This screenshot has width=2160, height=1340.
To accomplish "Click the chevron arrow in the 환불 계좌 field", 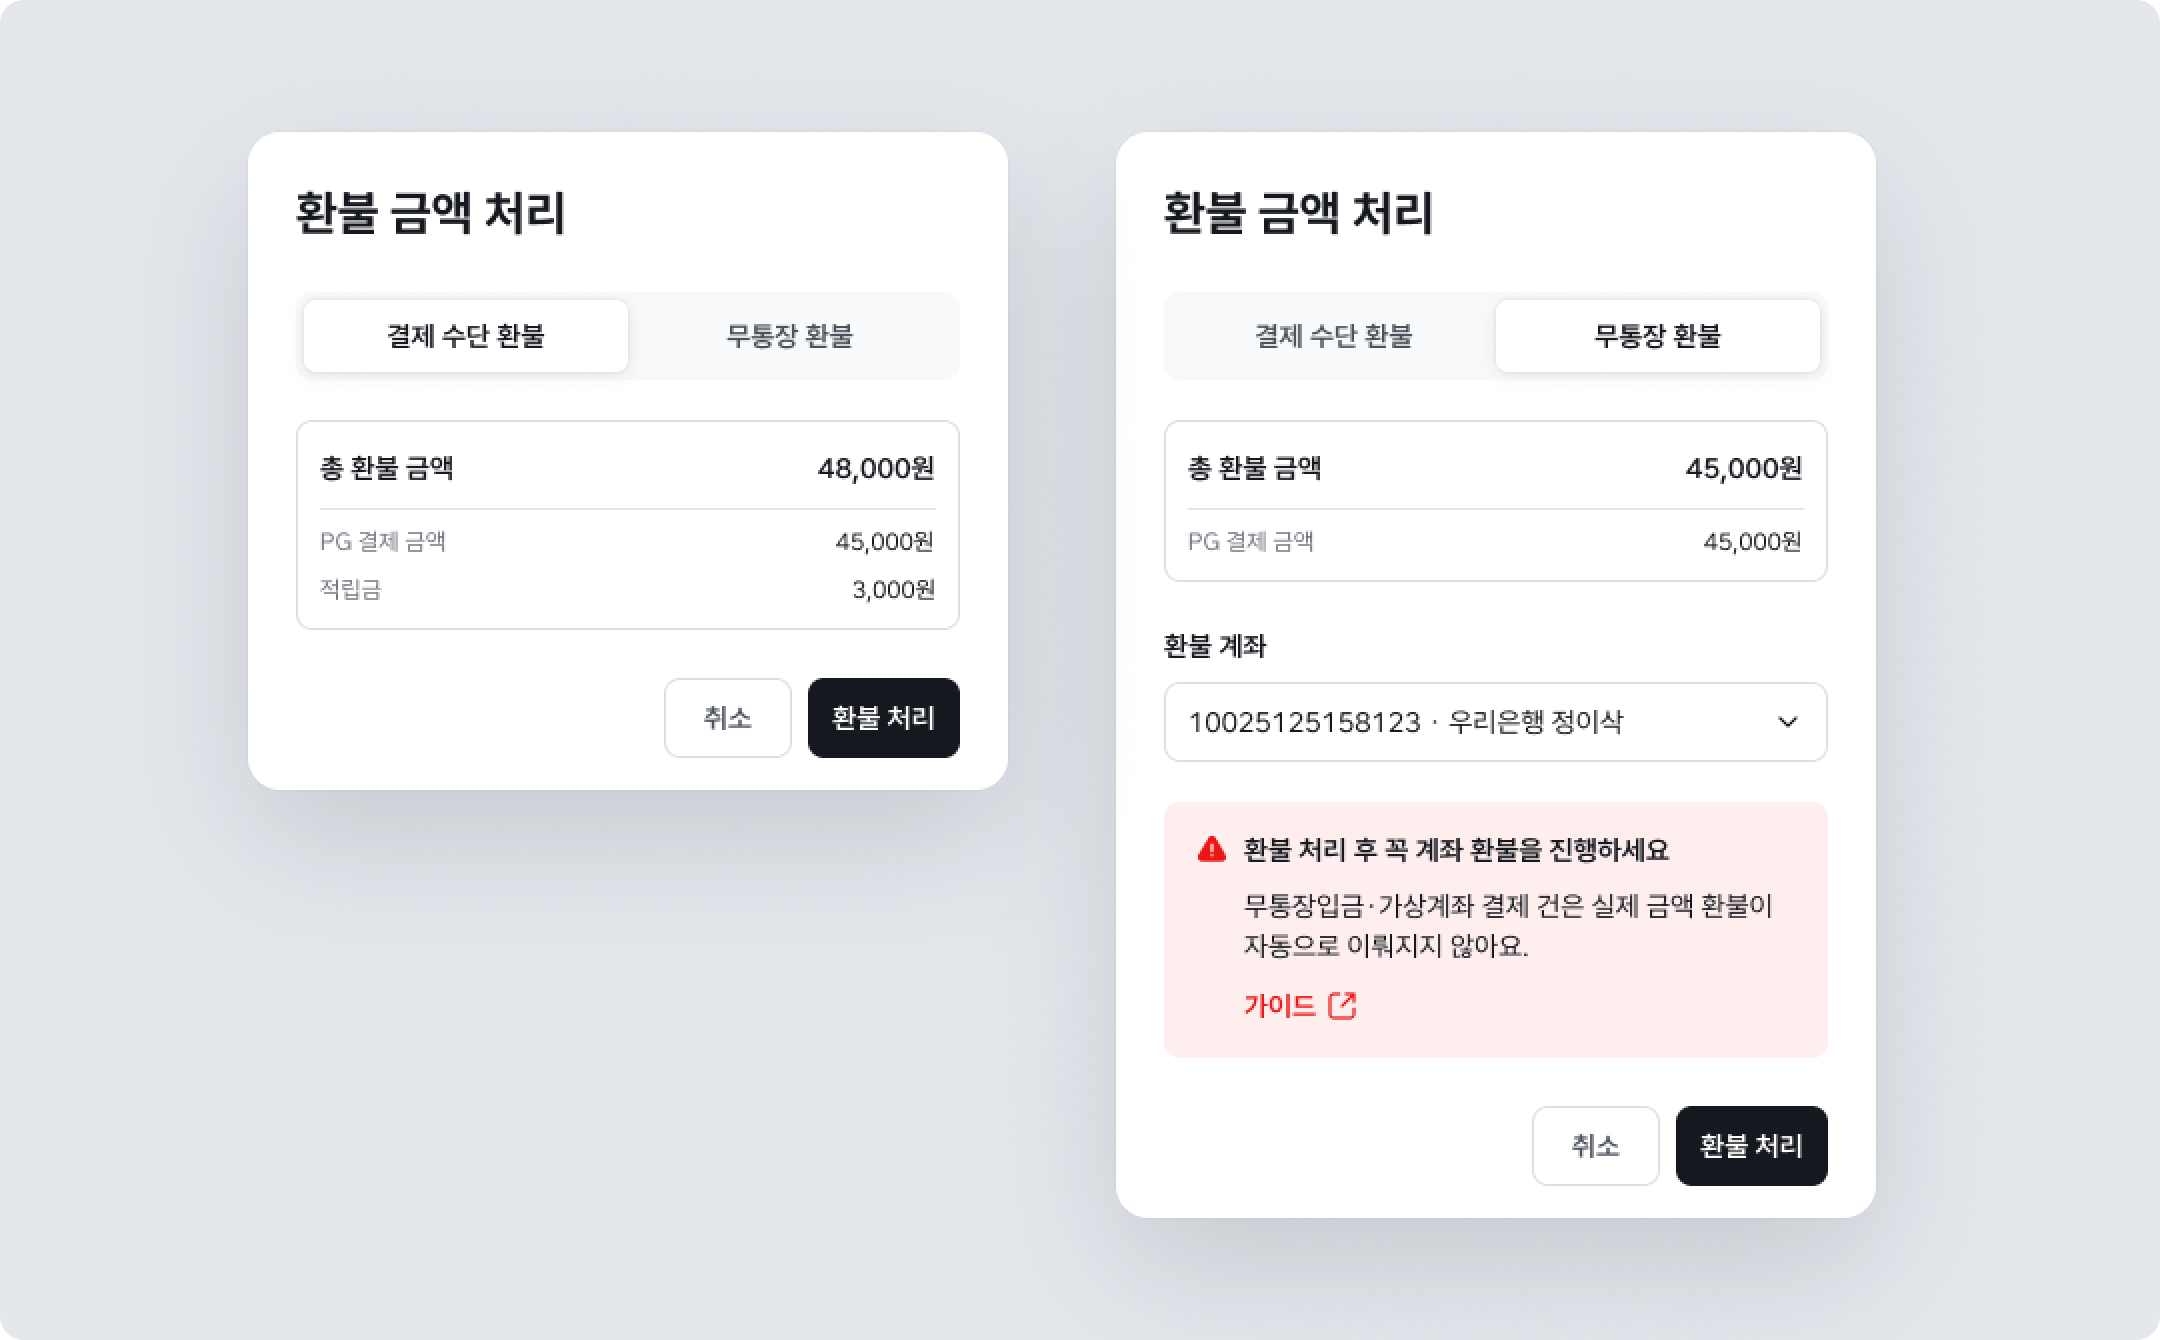I will [1788, 722].
